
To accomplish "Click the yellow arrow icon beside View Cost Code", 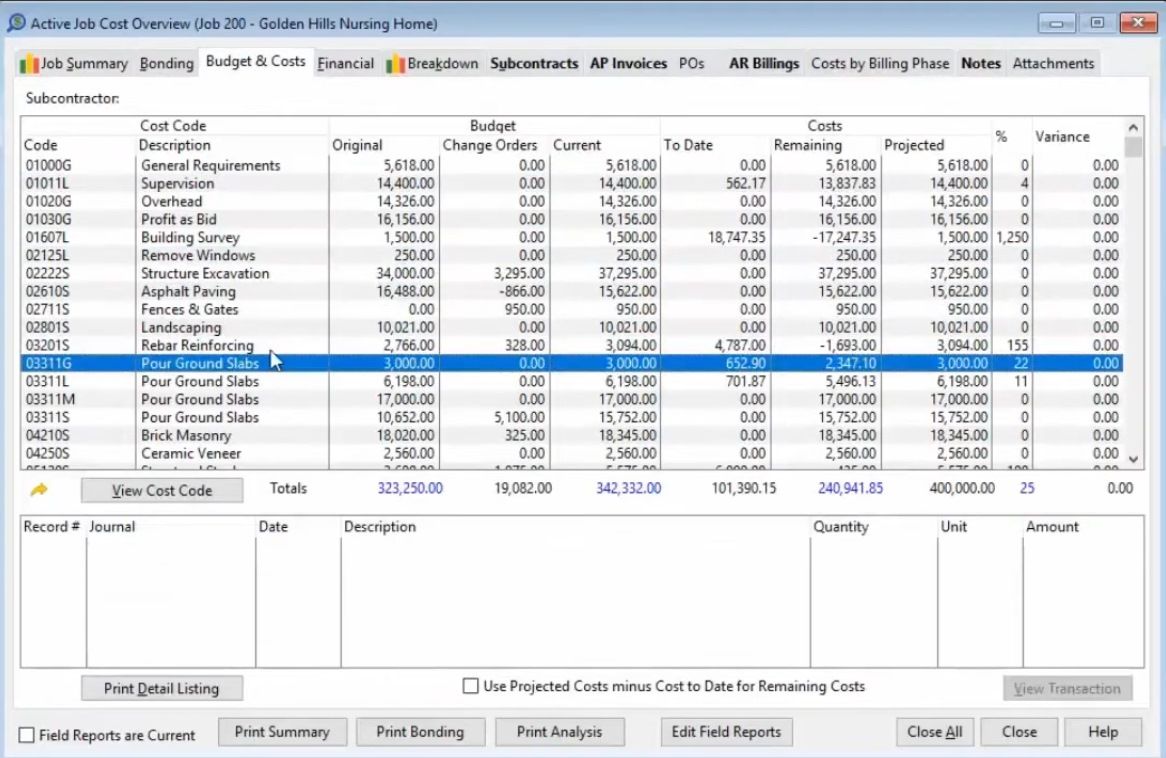I will click(x=40, y=490).
